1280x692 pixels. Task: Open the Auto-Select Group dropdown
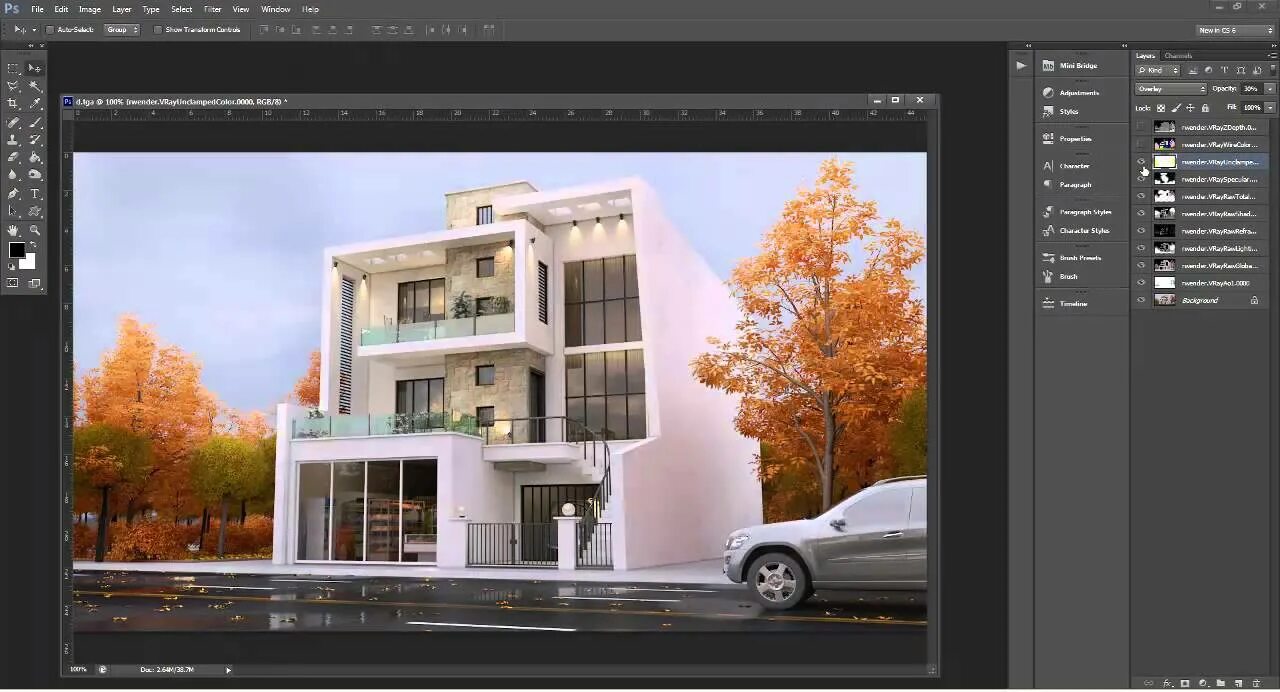coord(122,30)
